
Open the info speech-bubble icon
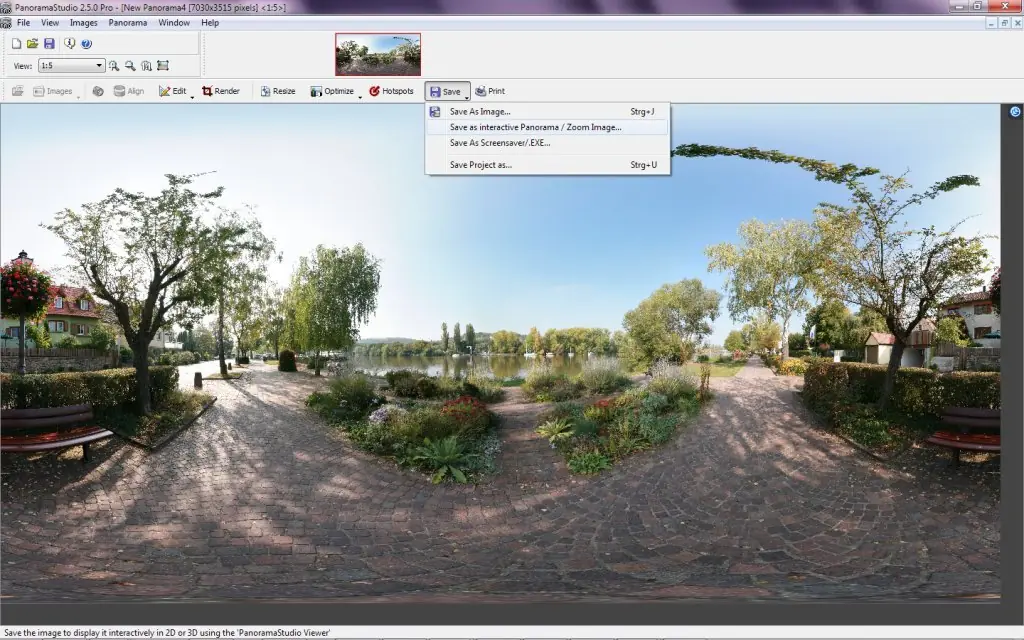[x=69, y=44]
